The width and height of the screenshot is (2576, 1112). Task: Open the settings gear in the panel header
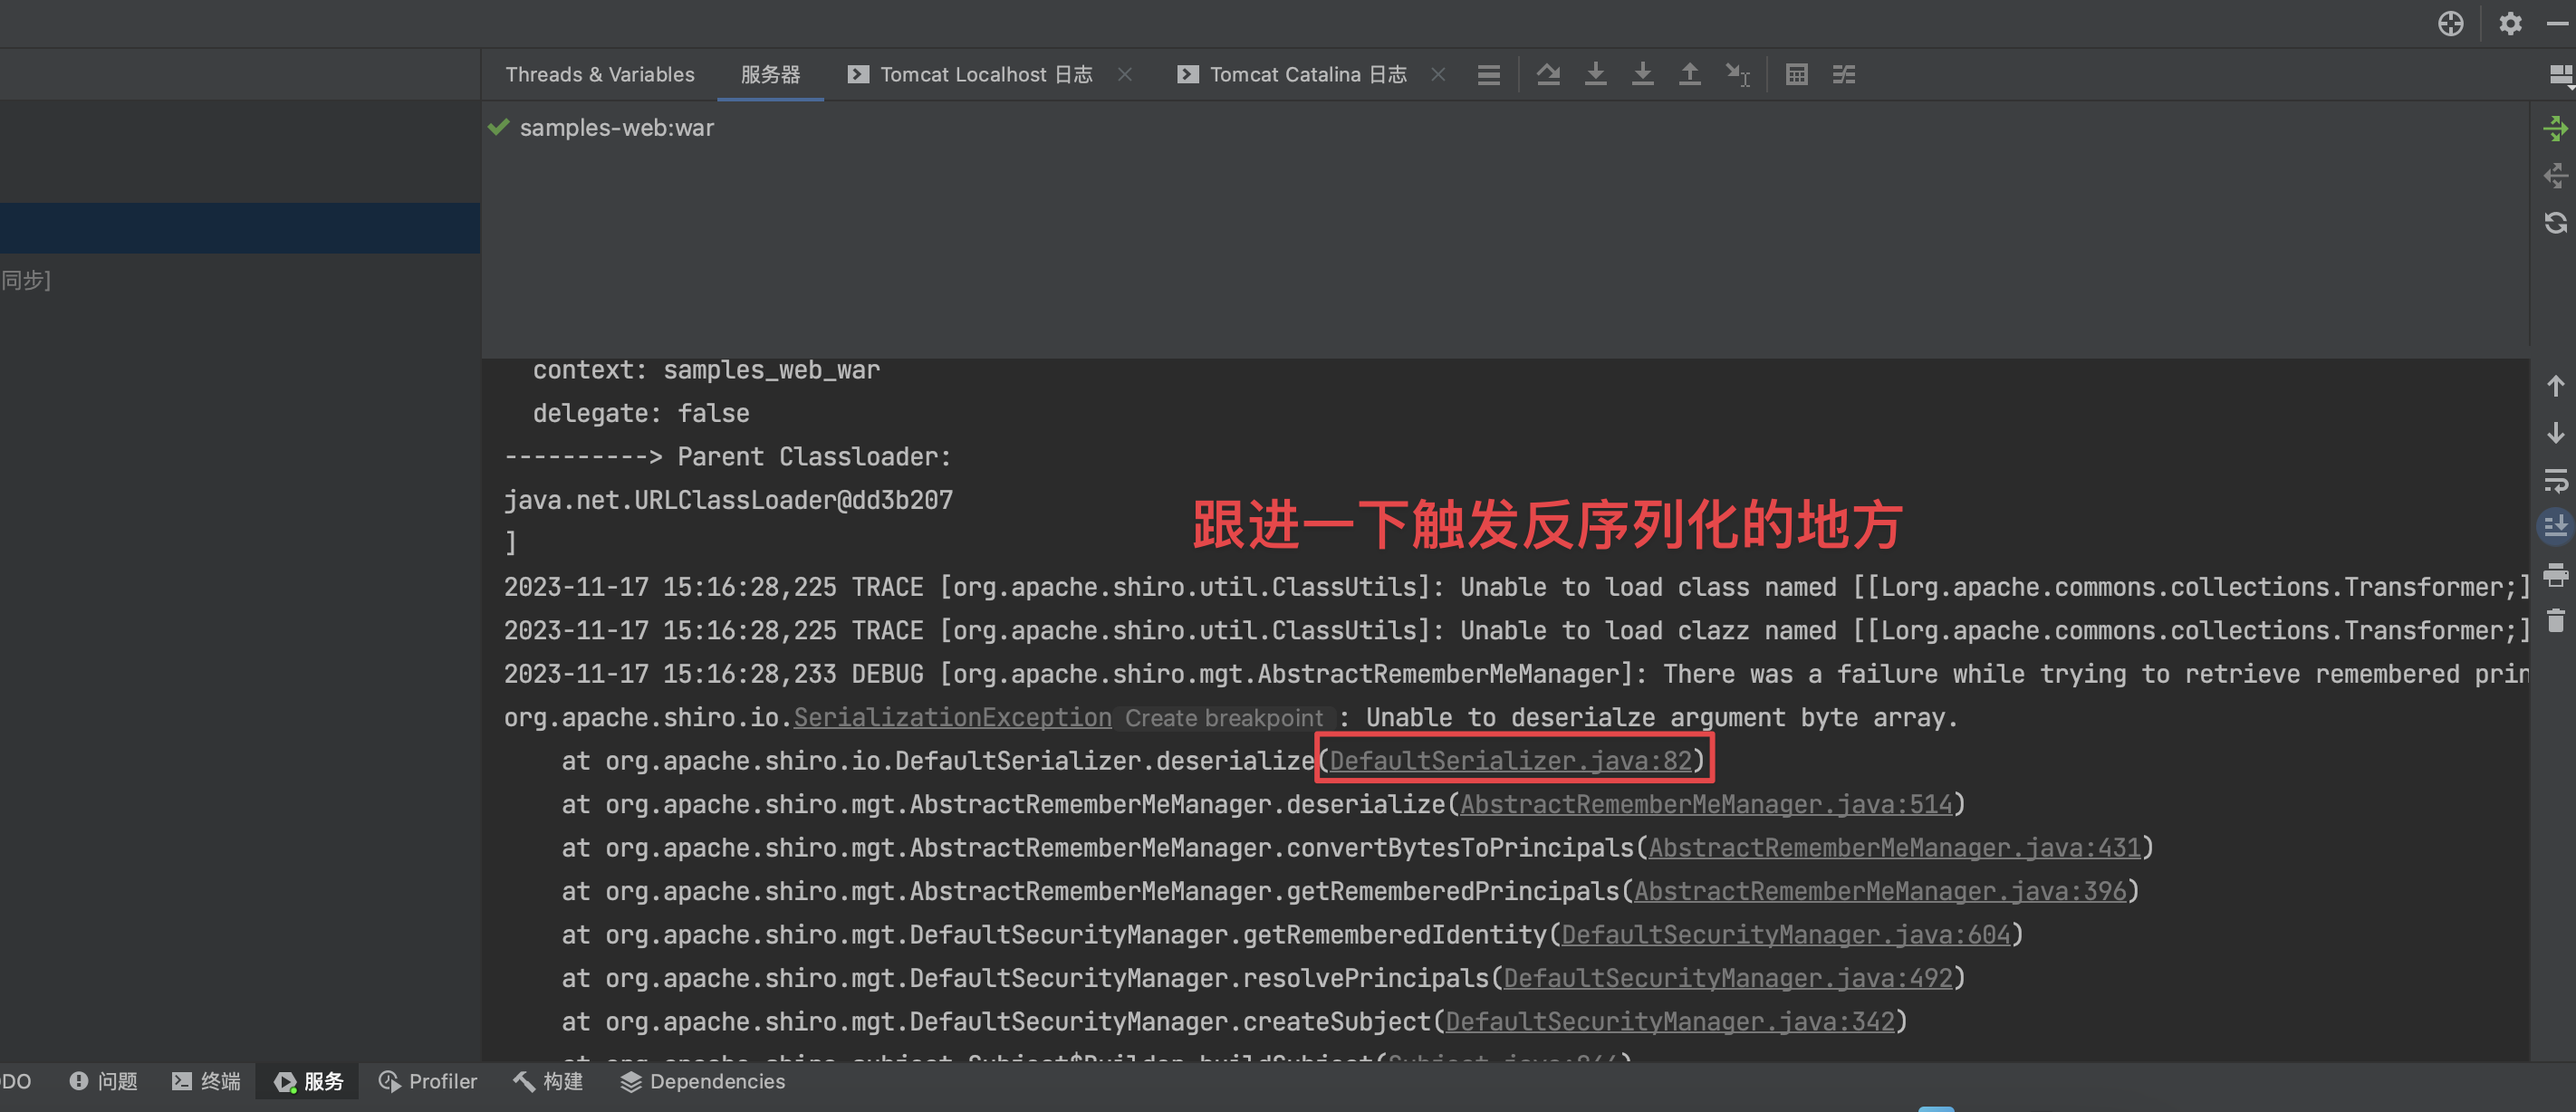coord(2510,24)
